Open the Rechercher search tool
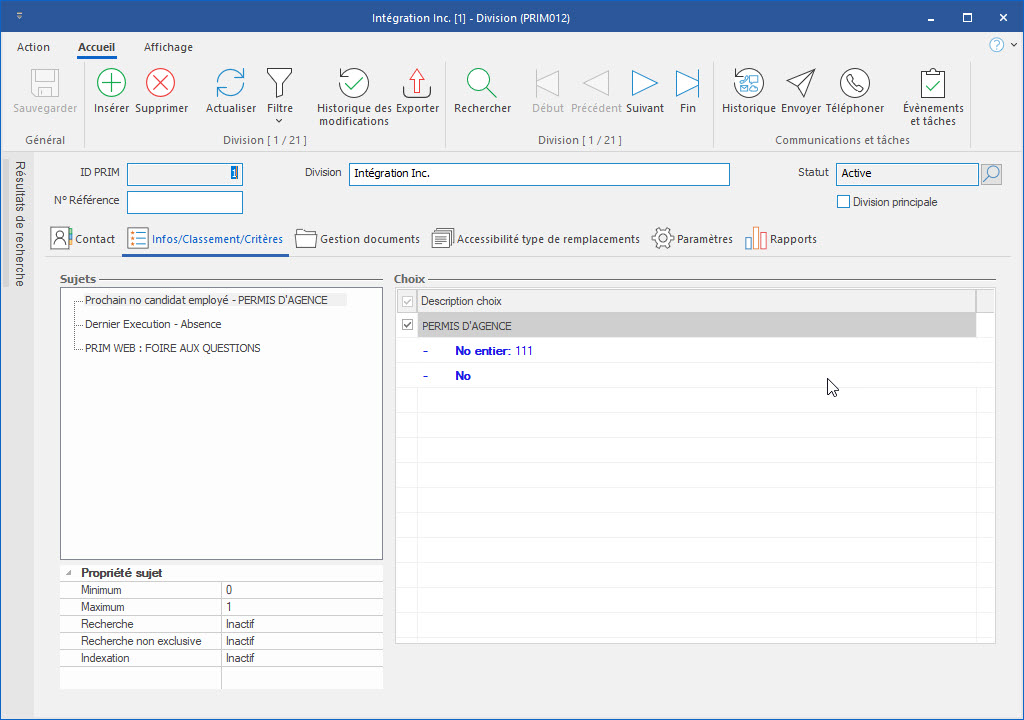Screen dimensions: 1024x720 (x=482, y=83)
